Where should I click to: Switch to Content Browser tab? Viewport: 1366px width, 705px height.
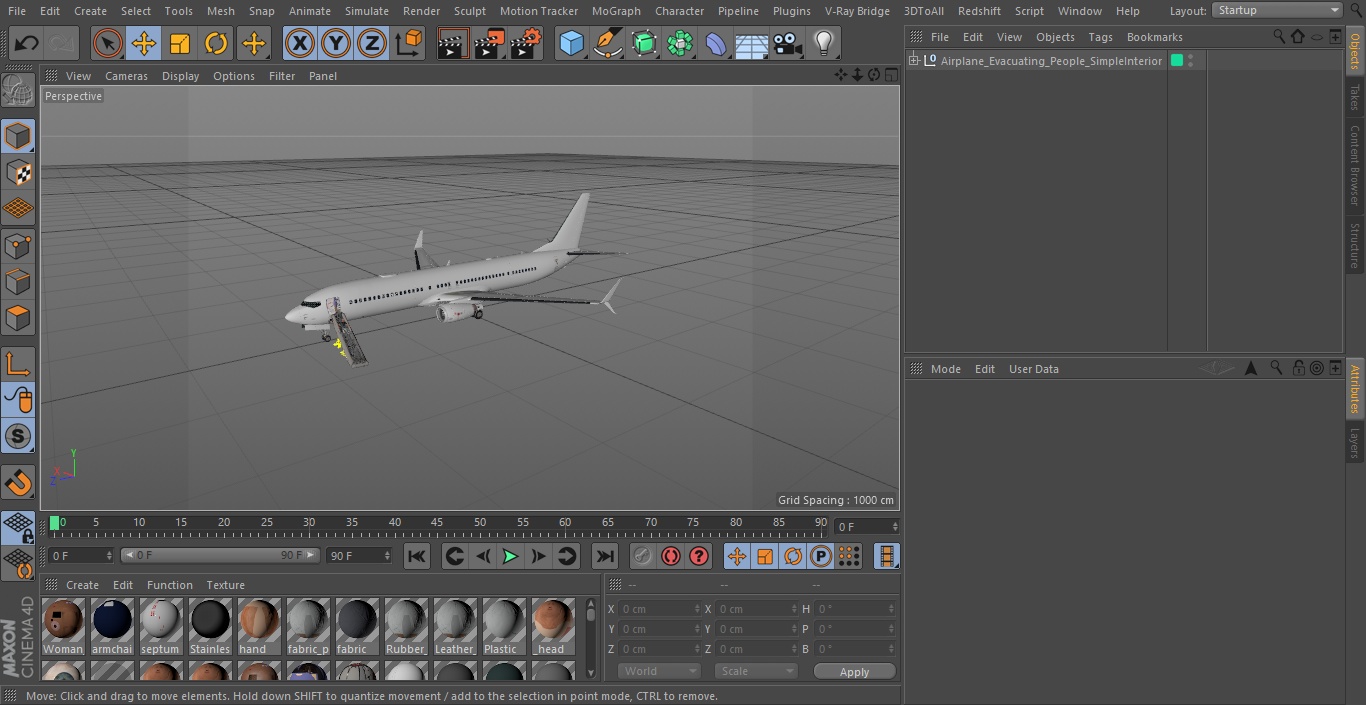pos(1355,165)
